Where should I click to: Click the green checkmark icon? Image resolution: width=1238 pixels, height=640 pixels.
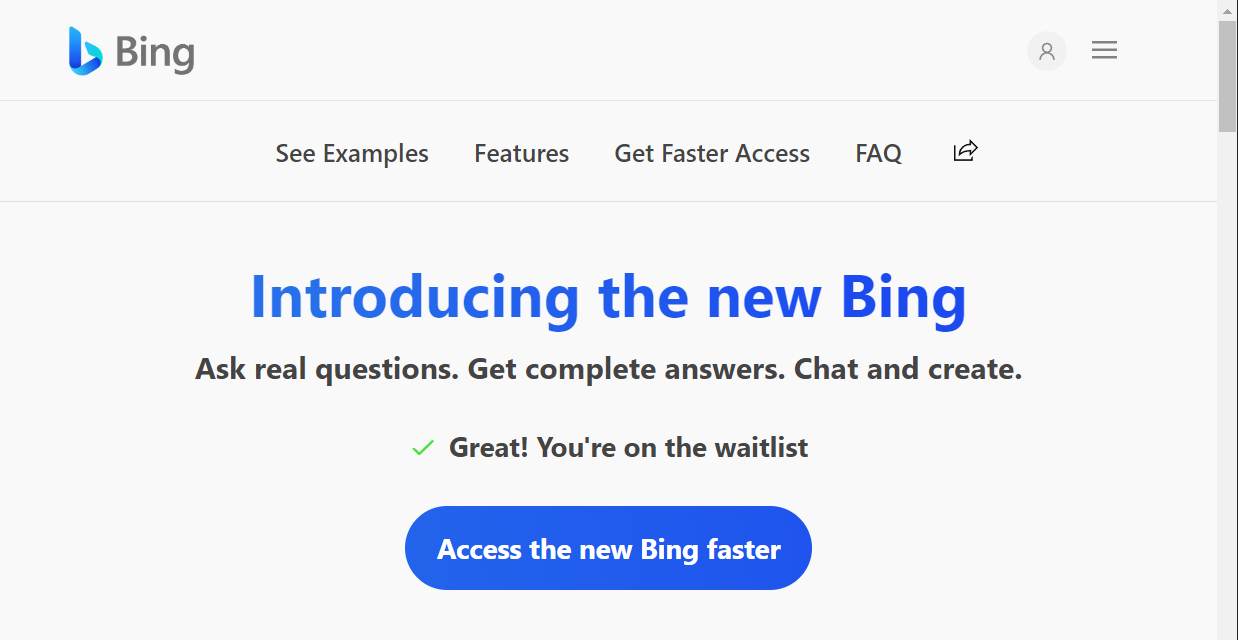point(423,448)
